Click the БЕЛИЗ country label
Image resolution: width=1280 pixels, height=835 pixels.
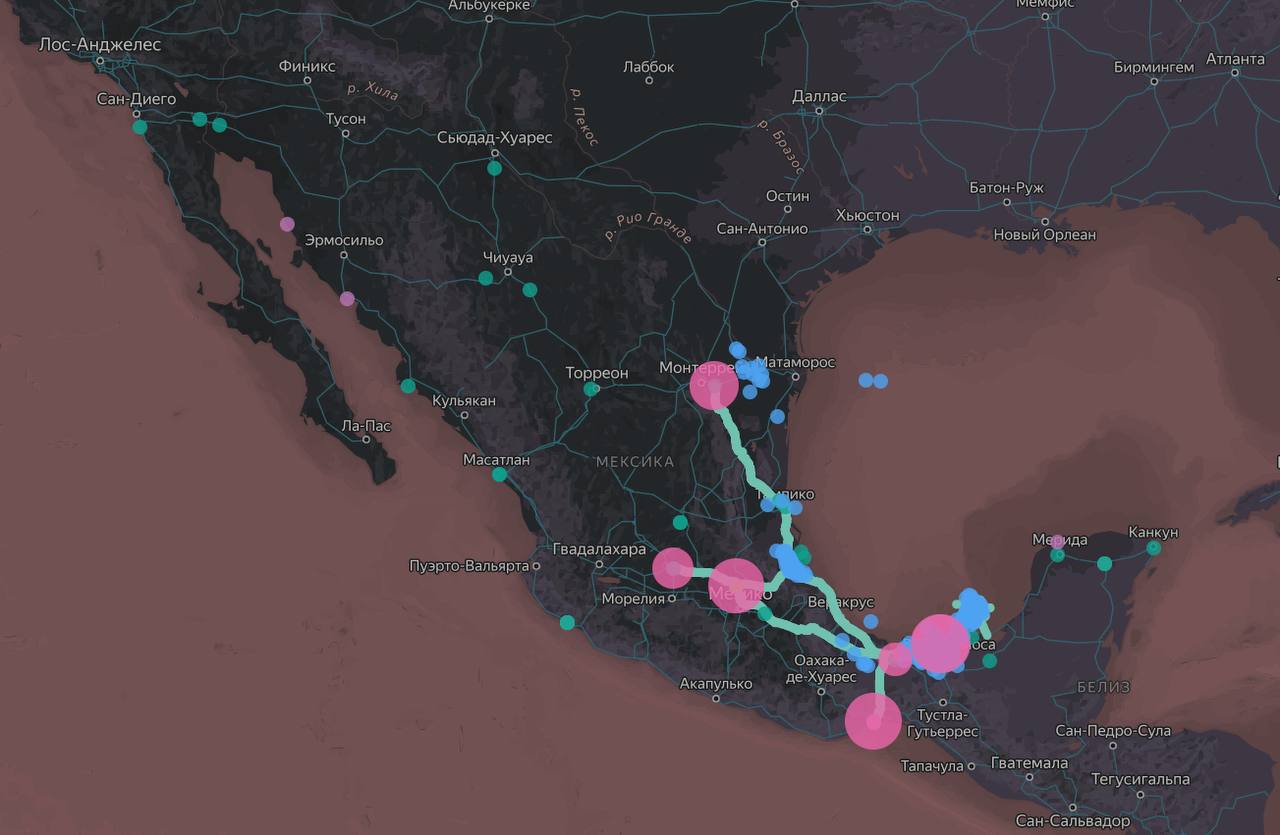tap(1104, 687)
